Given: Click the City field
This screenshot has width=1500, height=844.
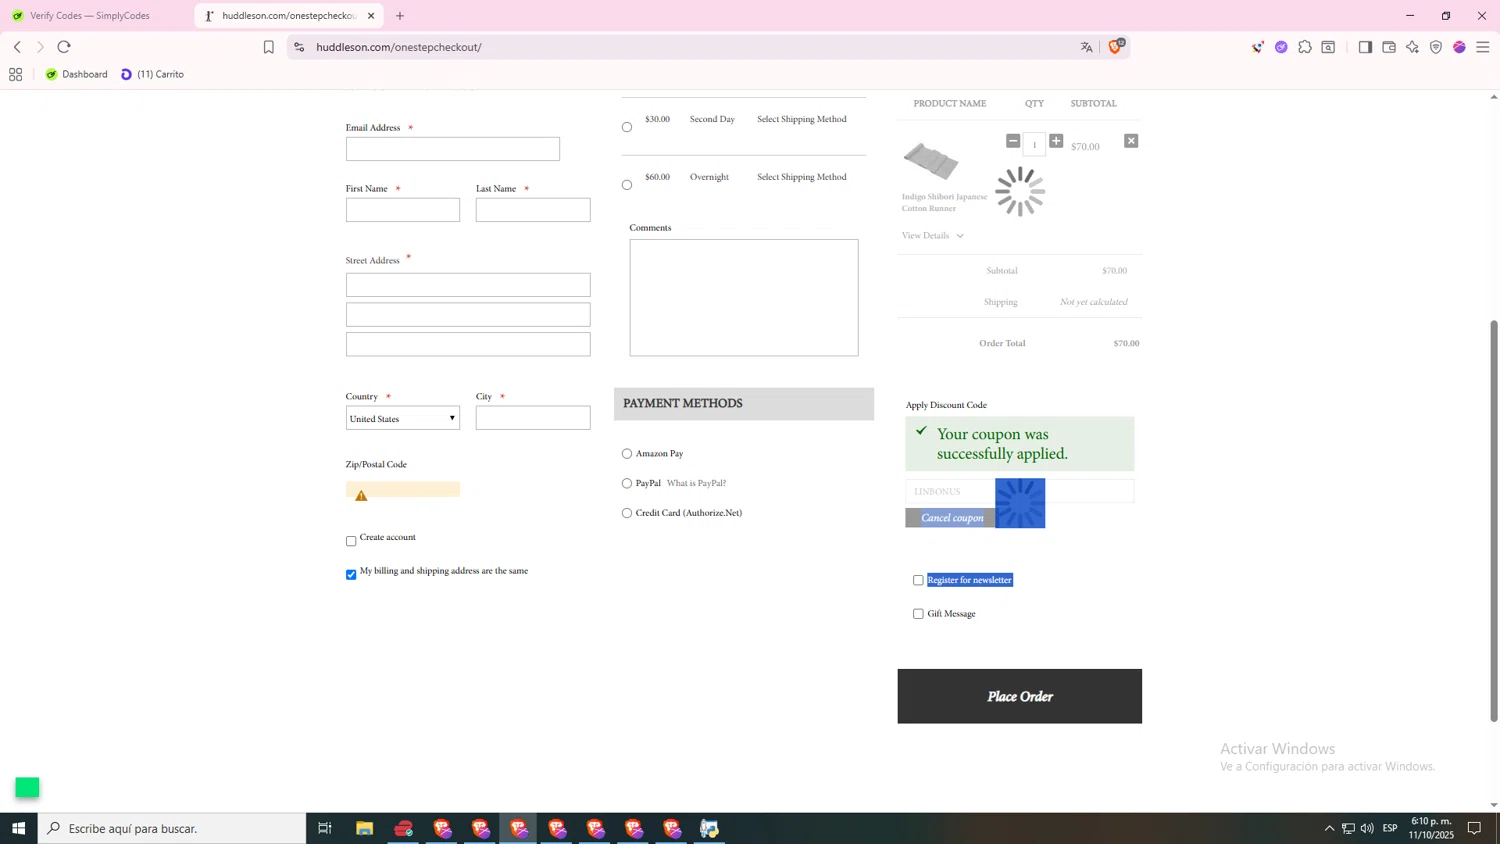Looking at the screenshot, I should (x=533, y=418).
